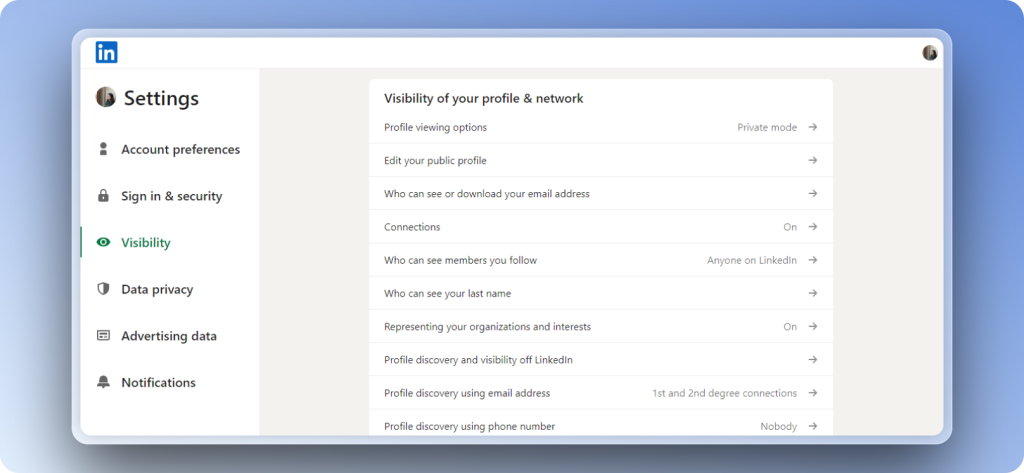Open Profile discovery and visibility off LinkedIn
Screen dimensions: 1024x473
tap(600, 360)
